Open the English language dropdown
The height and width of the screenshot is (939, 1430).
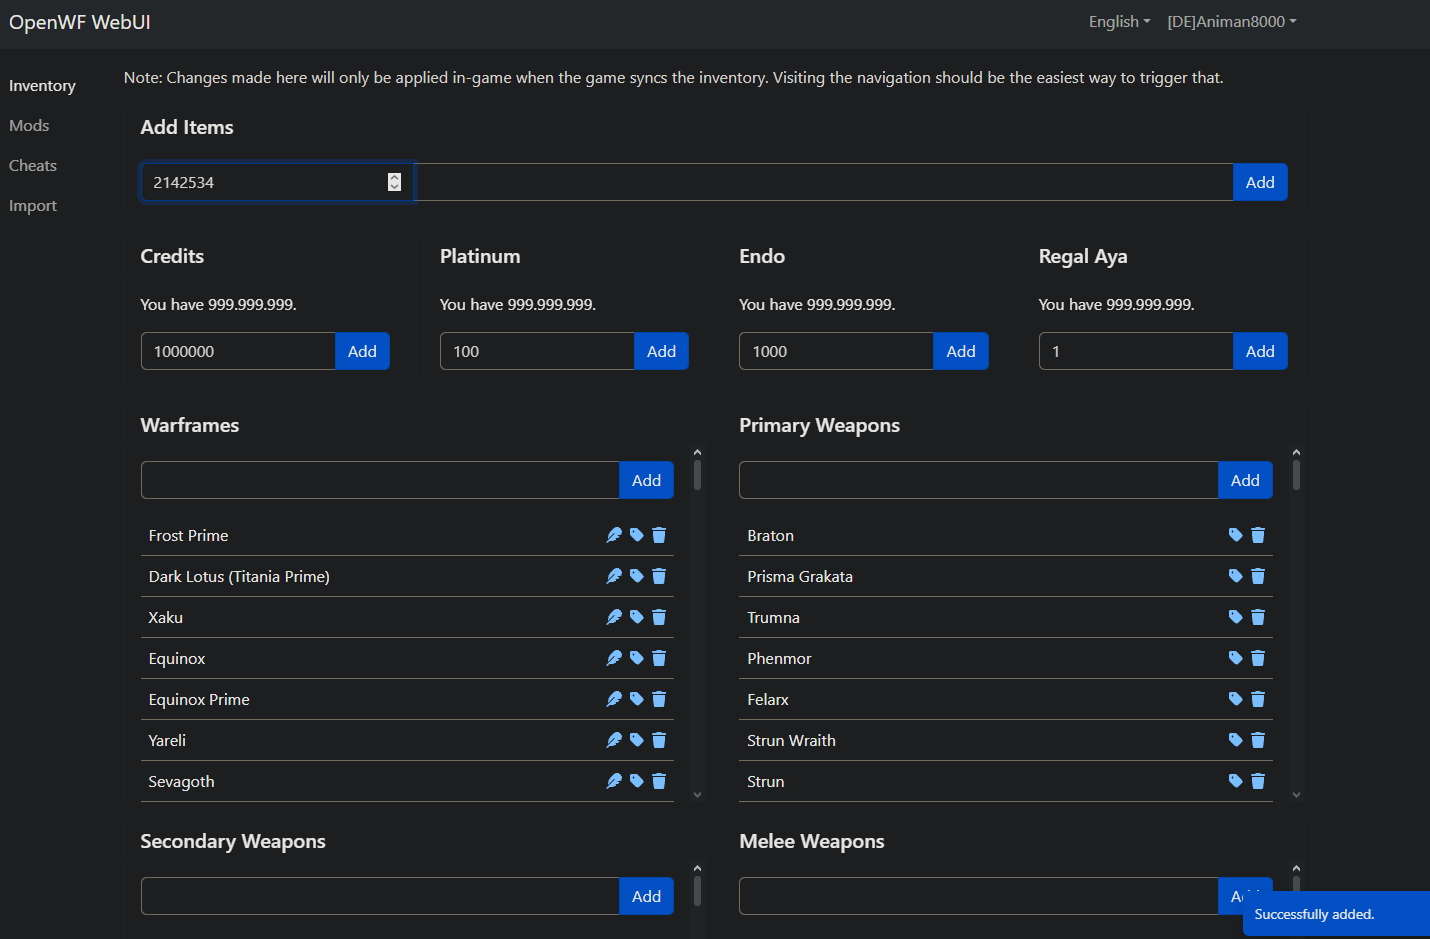(x=1119, y=22)
